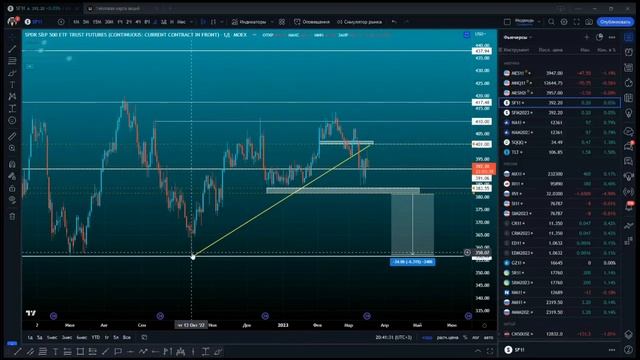
Task: Click the quick search magnifier icon
Action: tap(551, 22)
